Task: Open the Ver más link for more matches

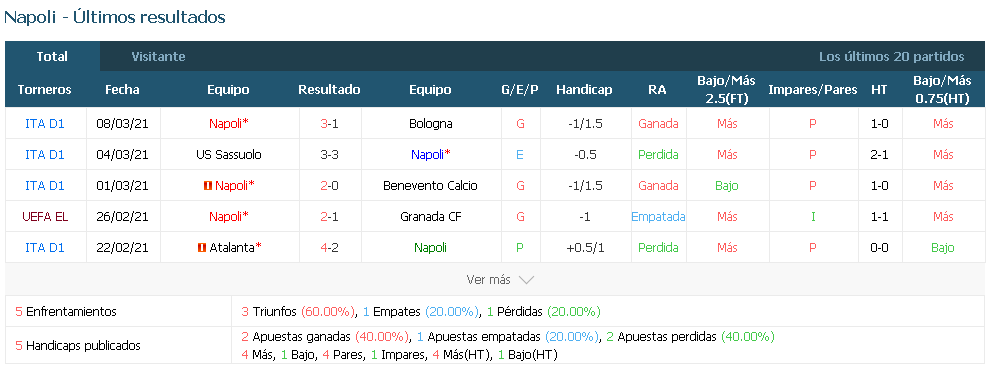Action: point(489,280)
